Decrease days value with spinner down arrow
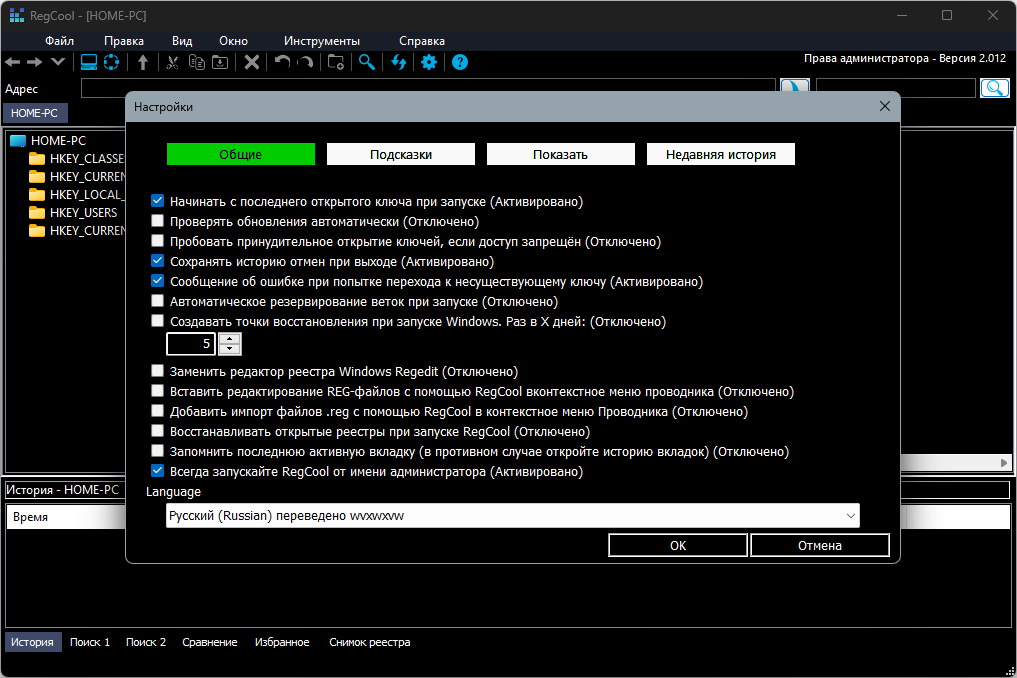 [230, 349]
